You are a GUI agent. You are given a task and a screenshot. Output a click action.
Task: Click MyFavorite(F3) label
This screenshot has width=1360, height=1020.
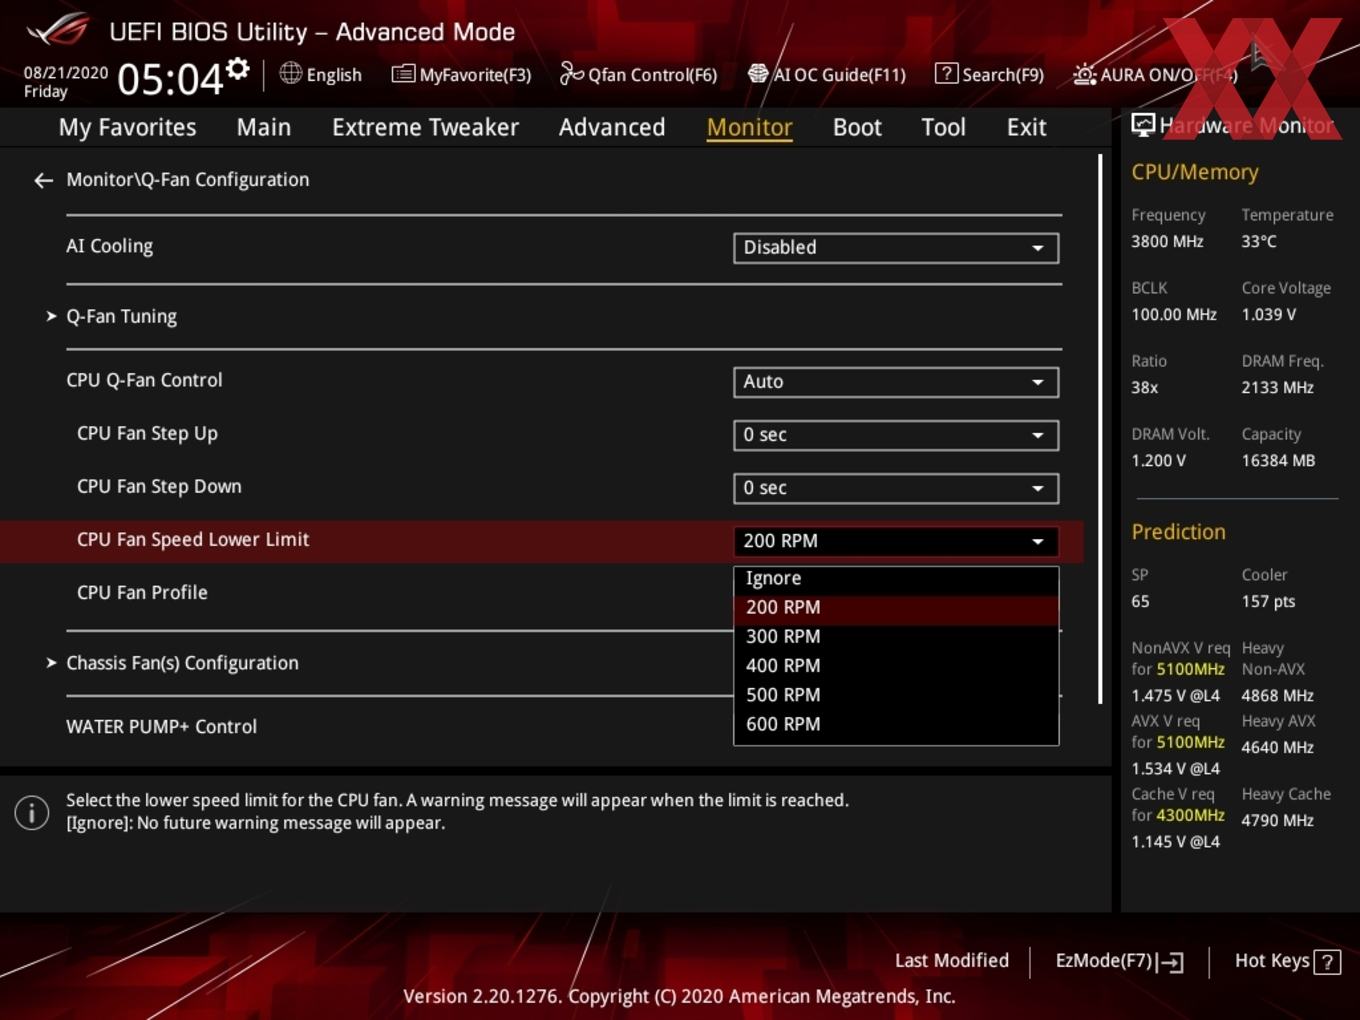475,75
